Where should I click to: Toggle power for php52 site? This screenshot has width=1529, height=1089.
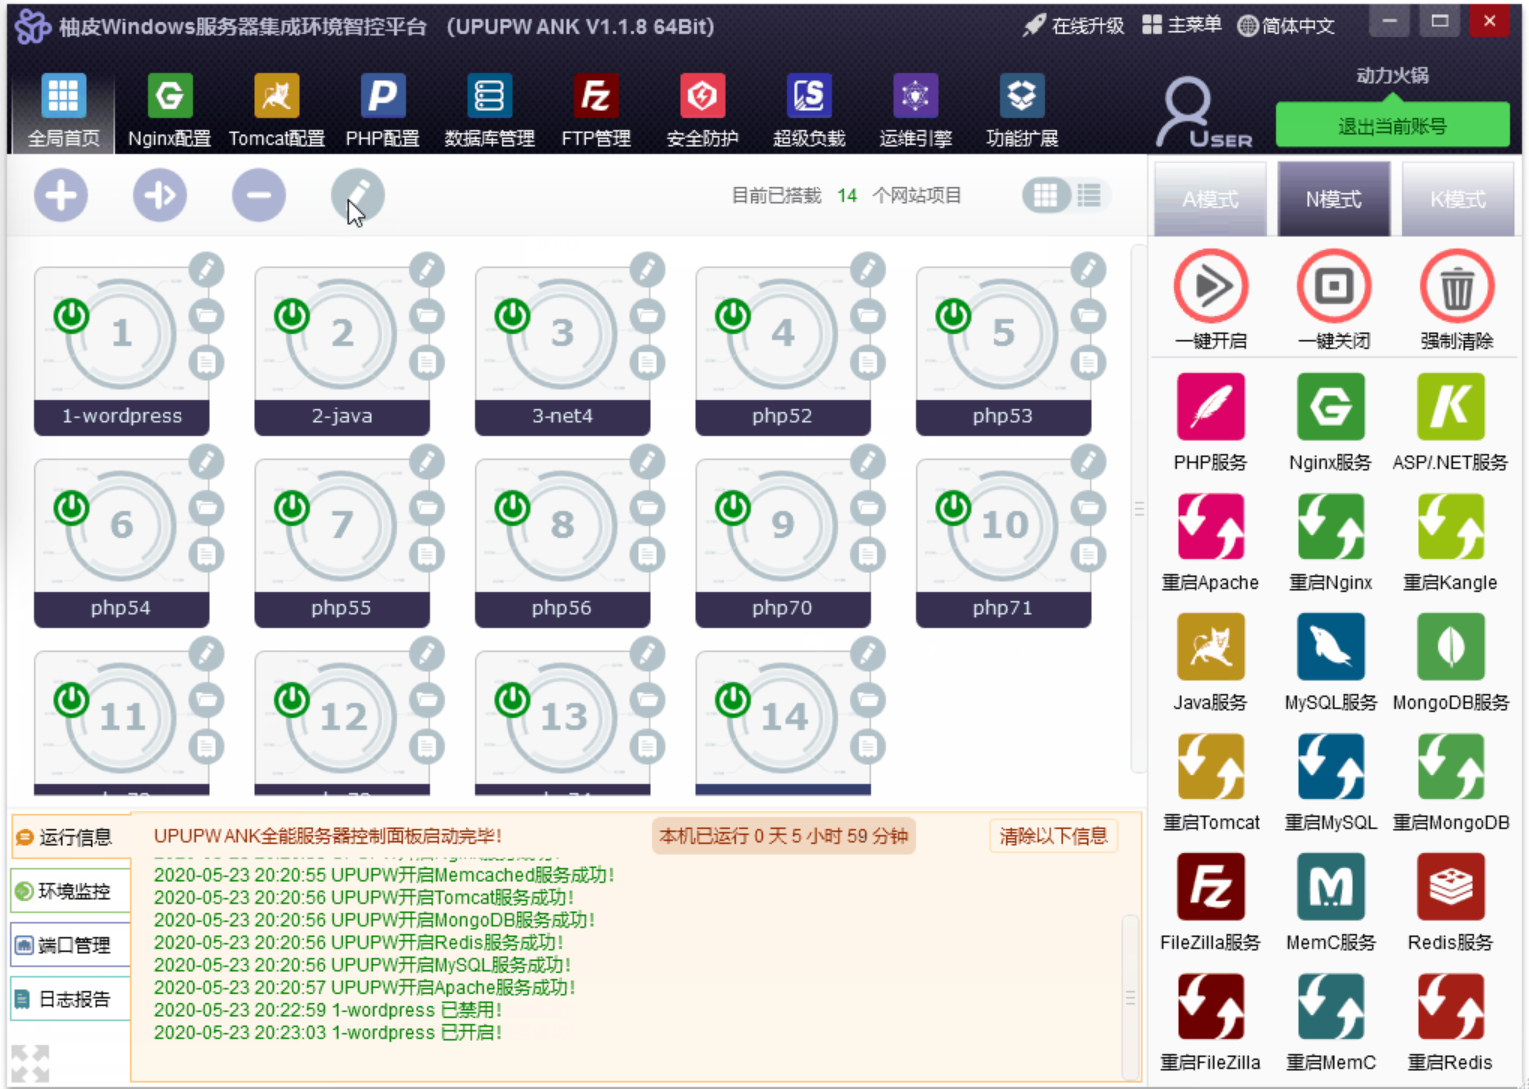click(x=733, y=316)
